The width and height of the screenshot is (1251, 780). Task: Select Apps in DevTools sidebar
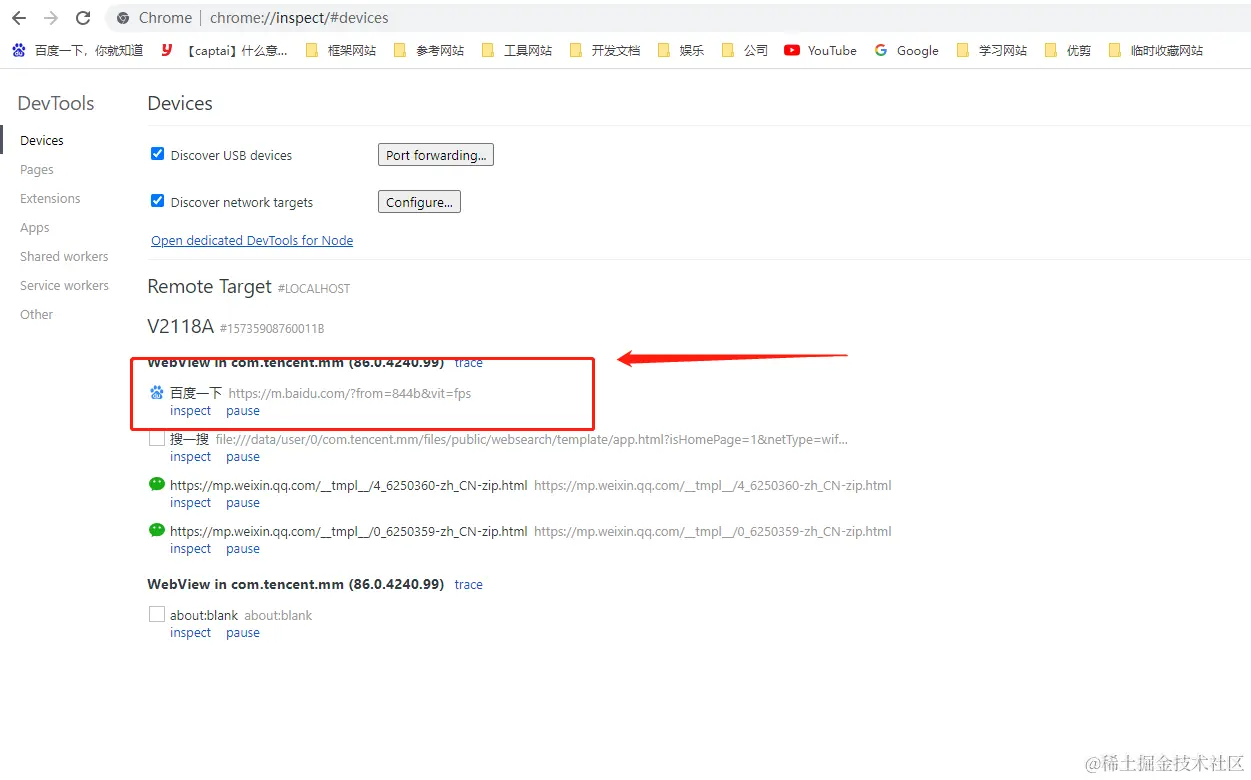click(x=35, y=228)
